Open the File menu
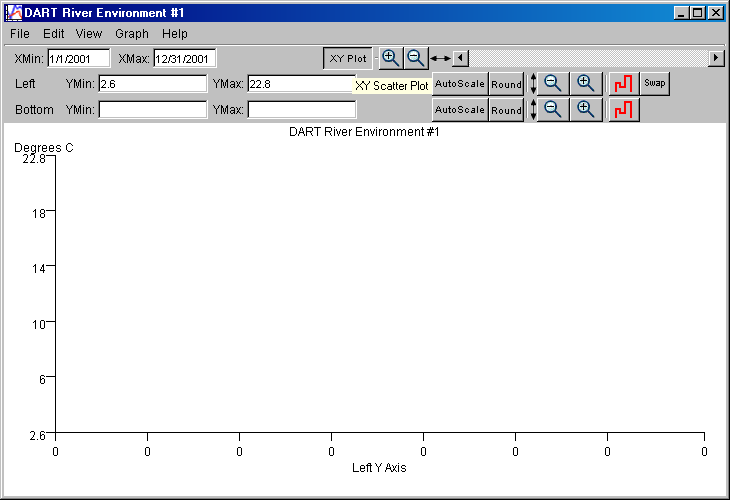 tap(20, 34)
